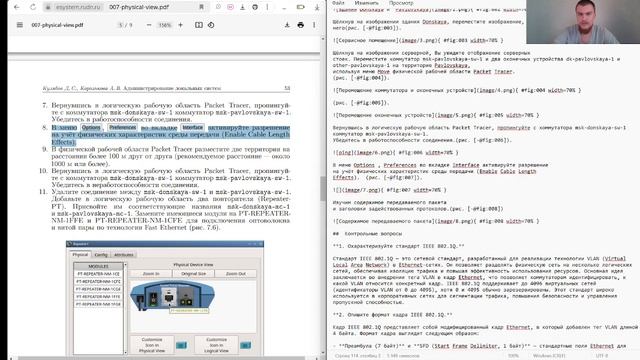Screen dimensions: 640x360
Task: Click line '**2. Опишите формат кадра IEEE 802.1Q.**'
Action: click(x=393, y=315)
